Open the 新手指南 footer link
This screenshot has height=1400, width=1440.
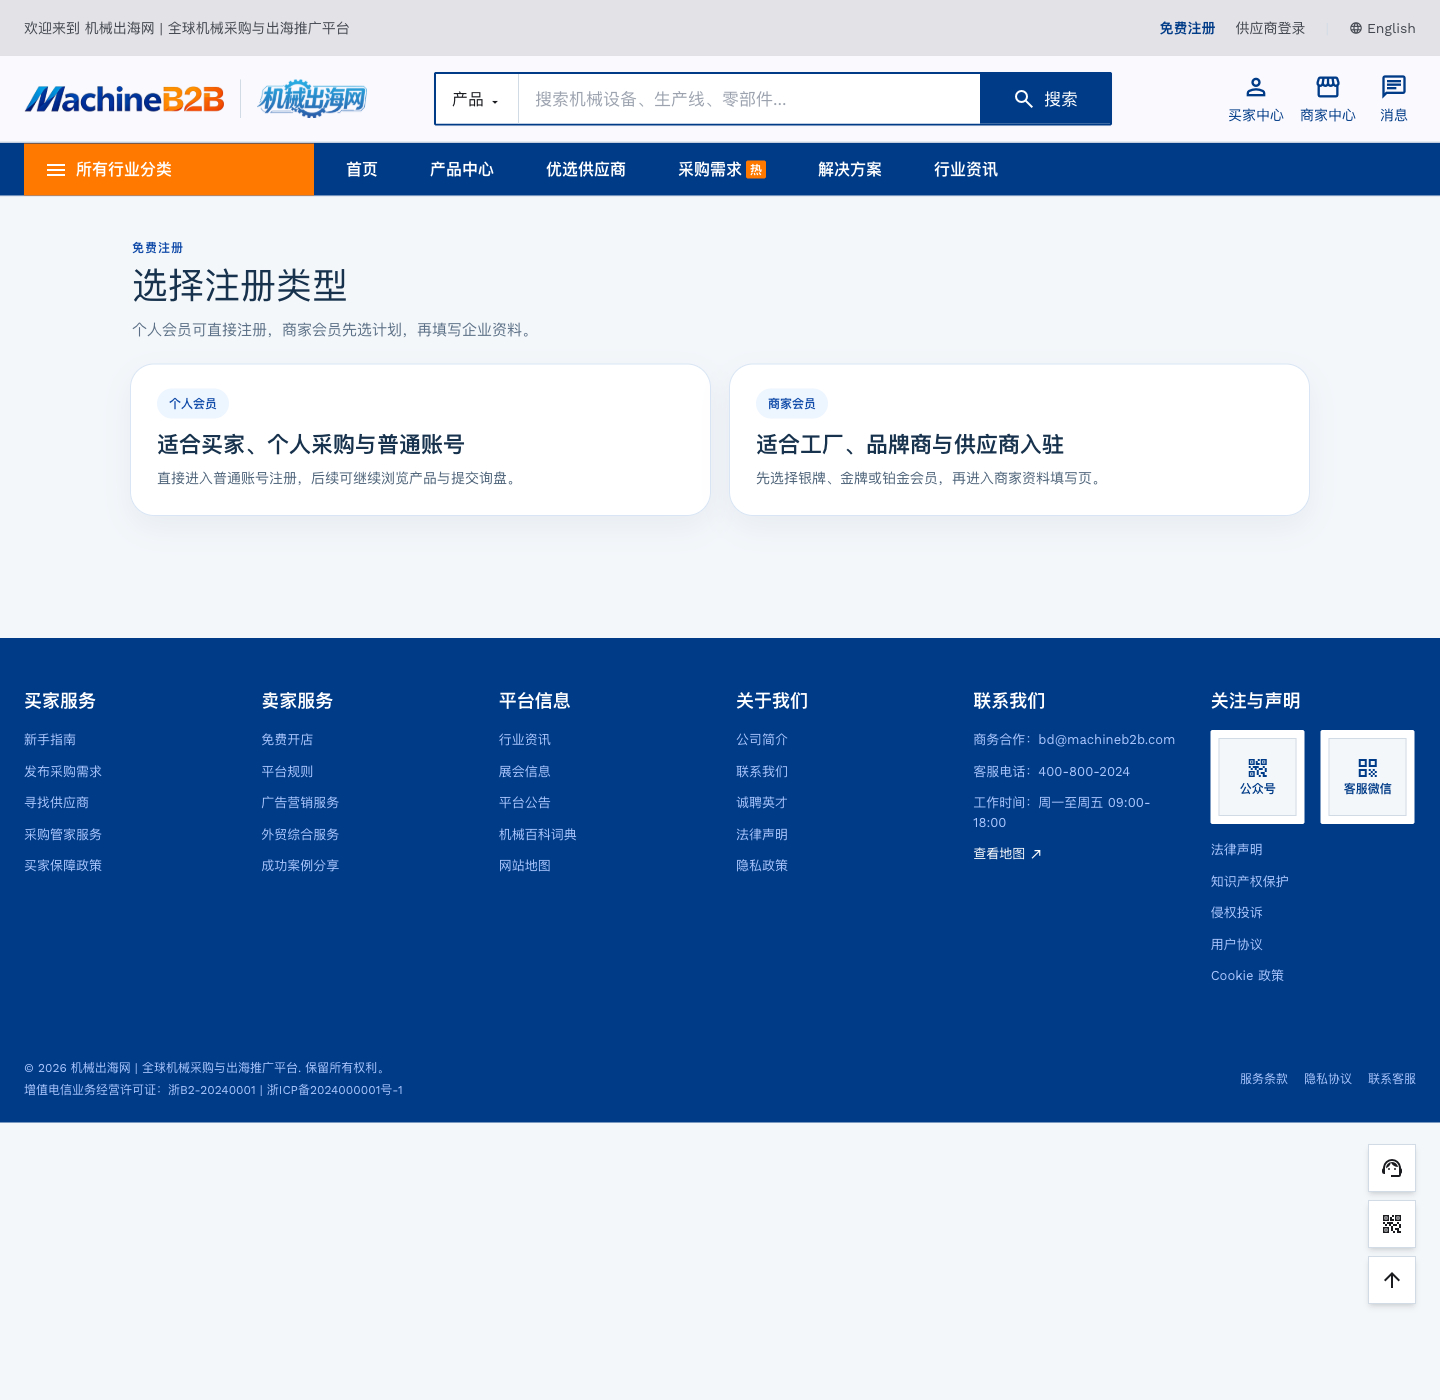50,740
